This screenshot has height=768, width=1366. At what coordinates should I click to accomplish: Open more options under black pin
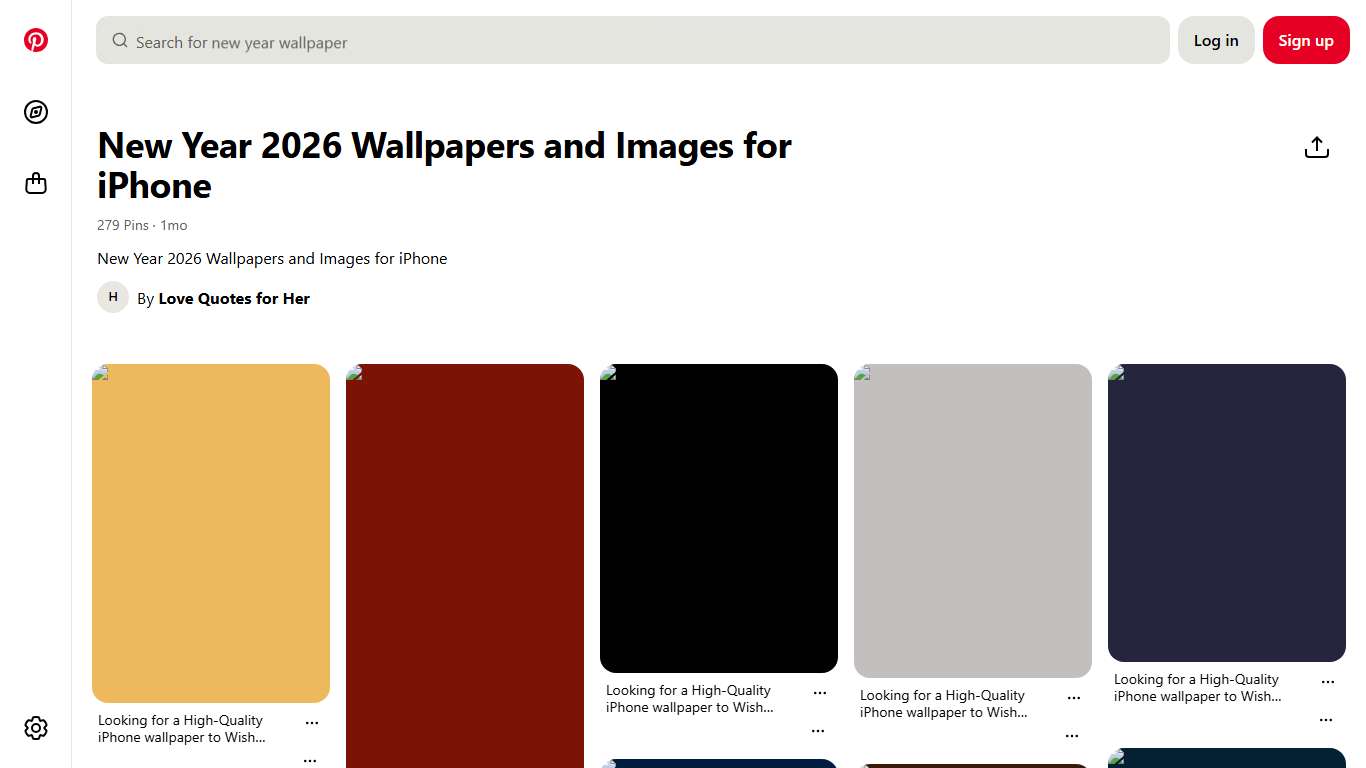(x=820, y=693)
